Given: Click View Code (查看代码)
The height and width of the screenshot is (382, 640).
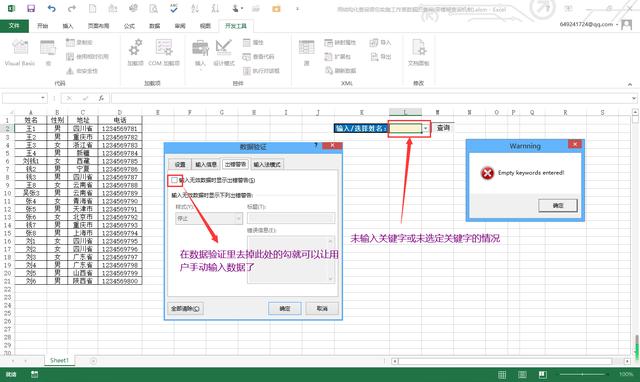Looking at the screenshot, I should tap(258, 56).
